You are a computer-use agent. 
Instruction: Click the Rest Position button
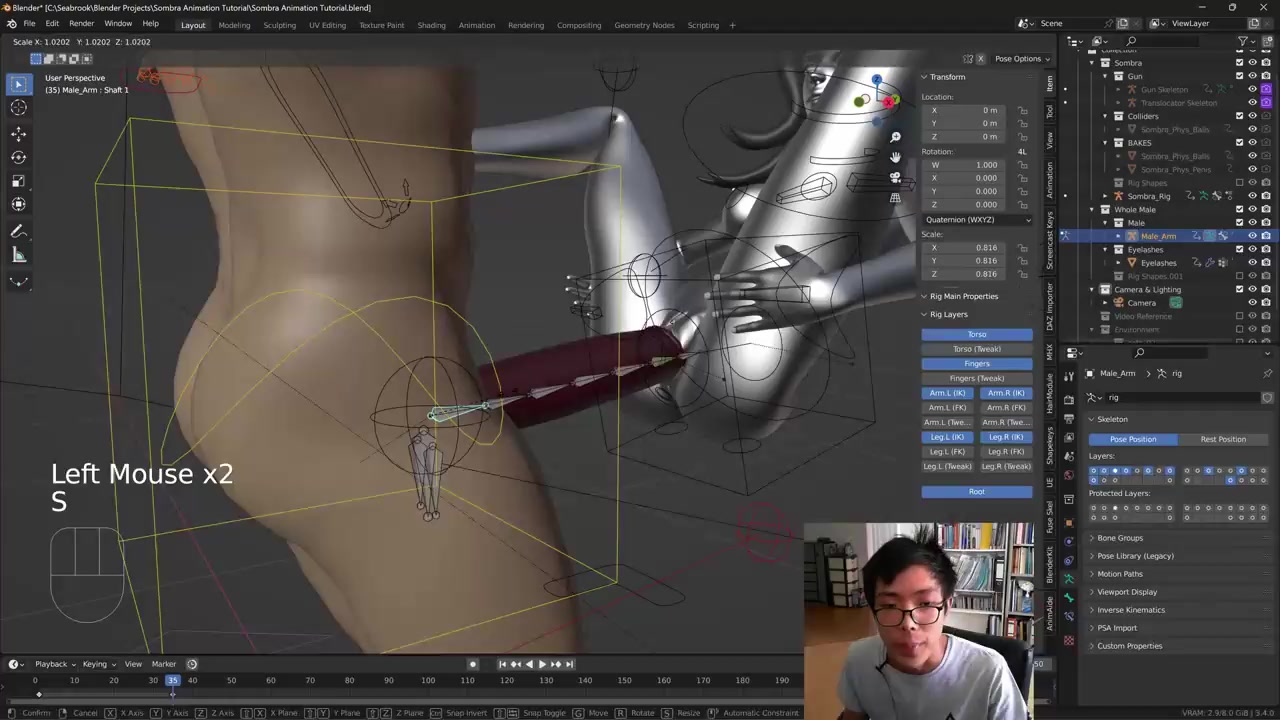[1222, 439]
